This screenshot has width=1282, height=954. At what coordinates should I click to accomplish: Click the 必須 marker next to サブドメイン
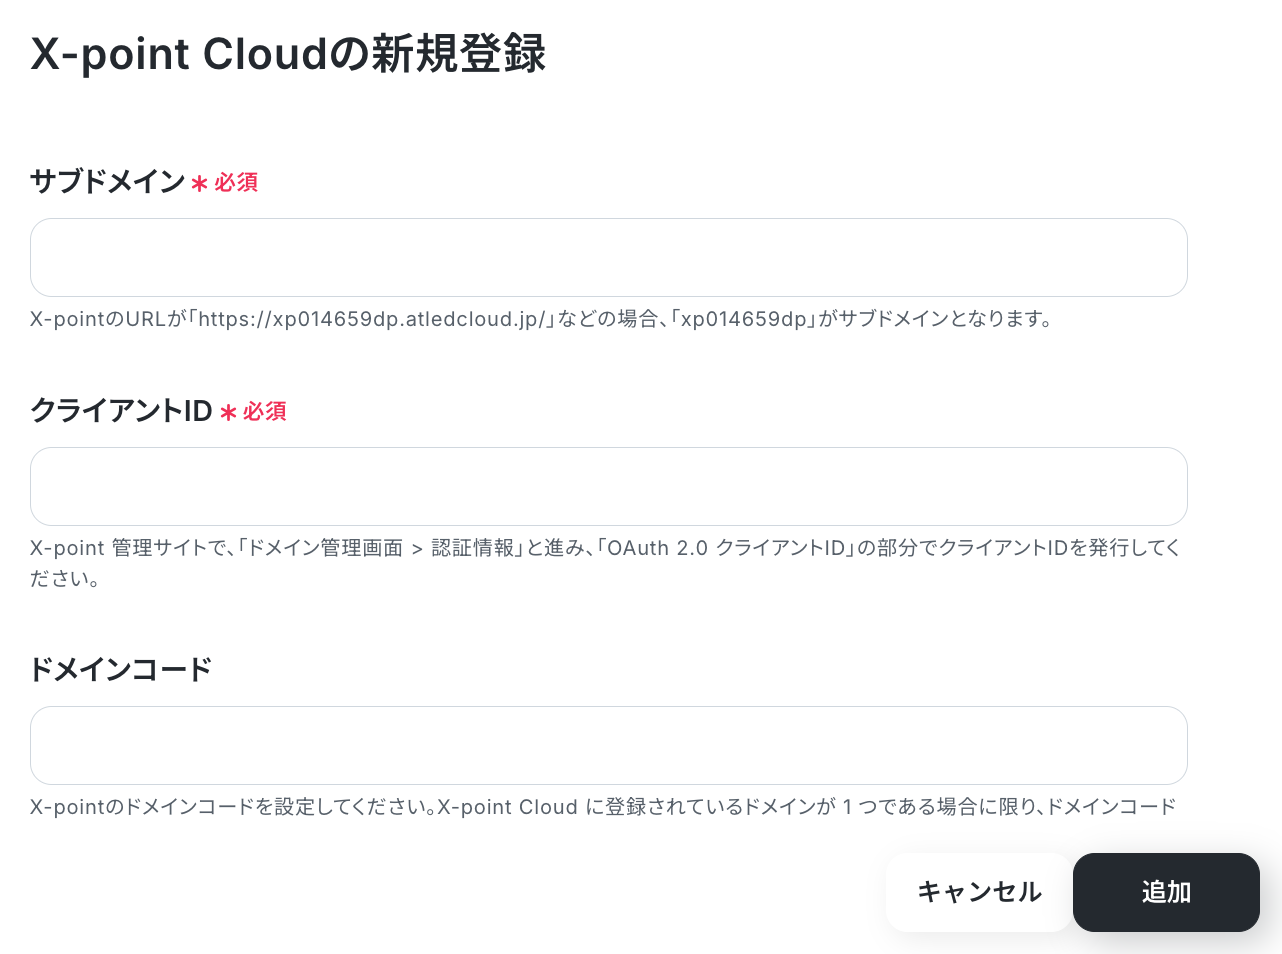click(236, 182)
